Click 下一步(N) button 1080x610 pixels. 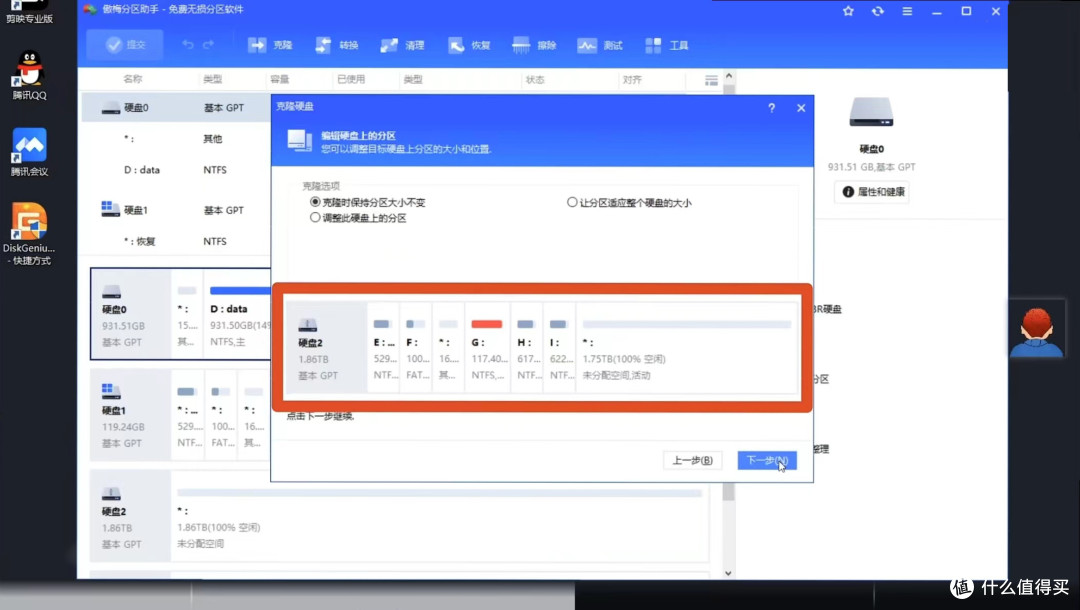point(767,460)
